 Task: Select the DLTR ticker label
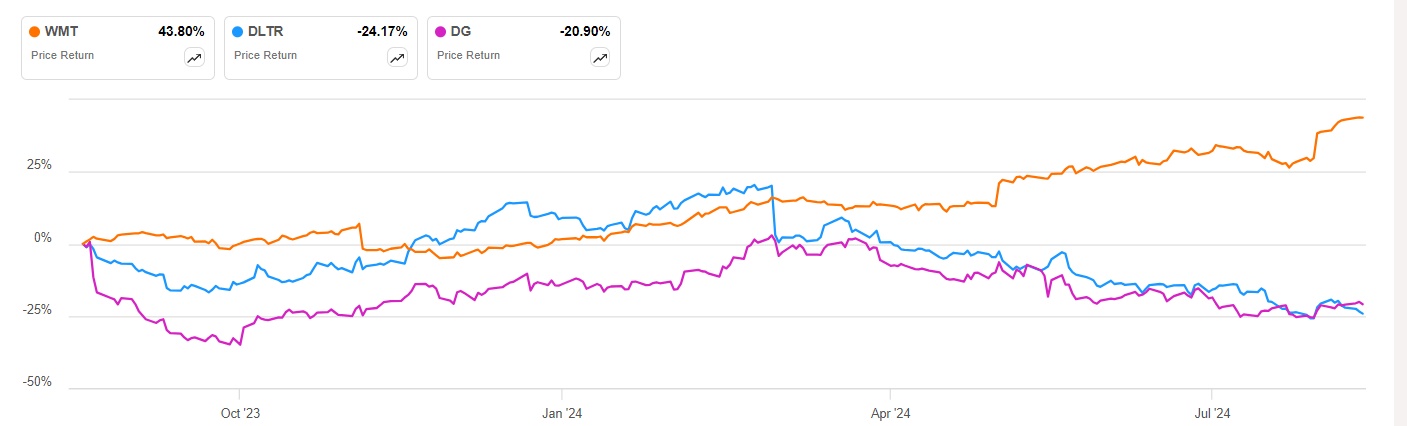(267, 32)
